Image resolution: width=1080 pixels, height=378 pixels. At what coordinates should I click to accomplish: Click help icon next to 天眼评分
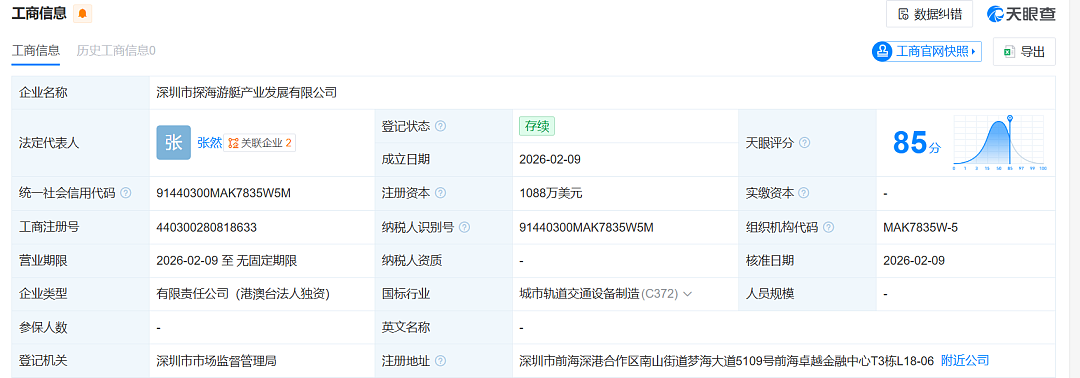click(x=804, y=143)
